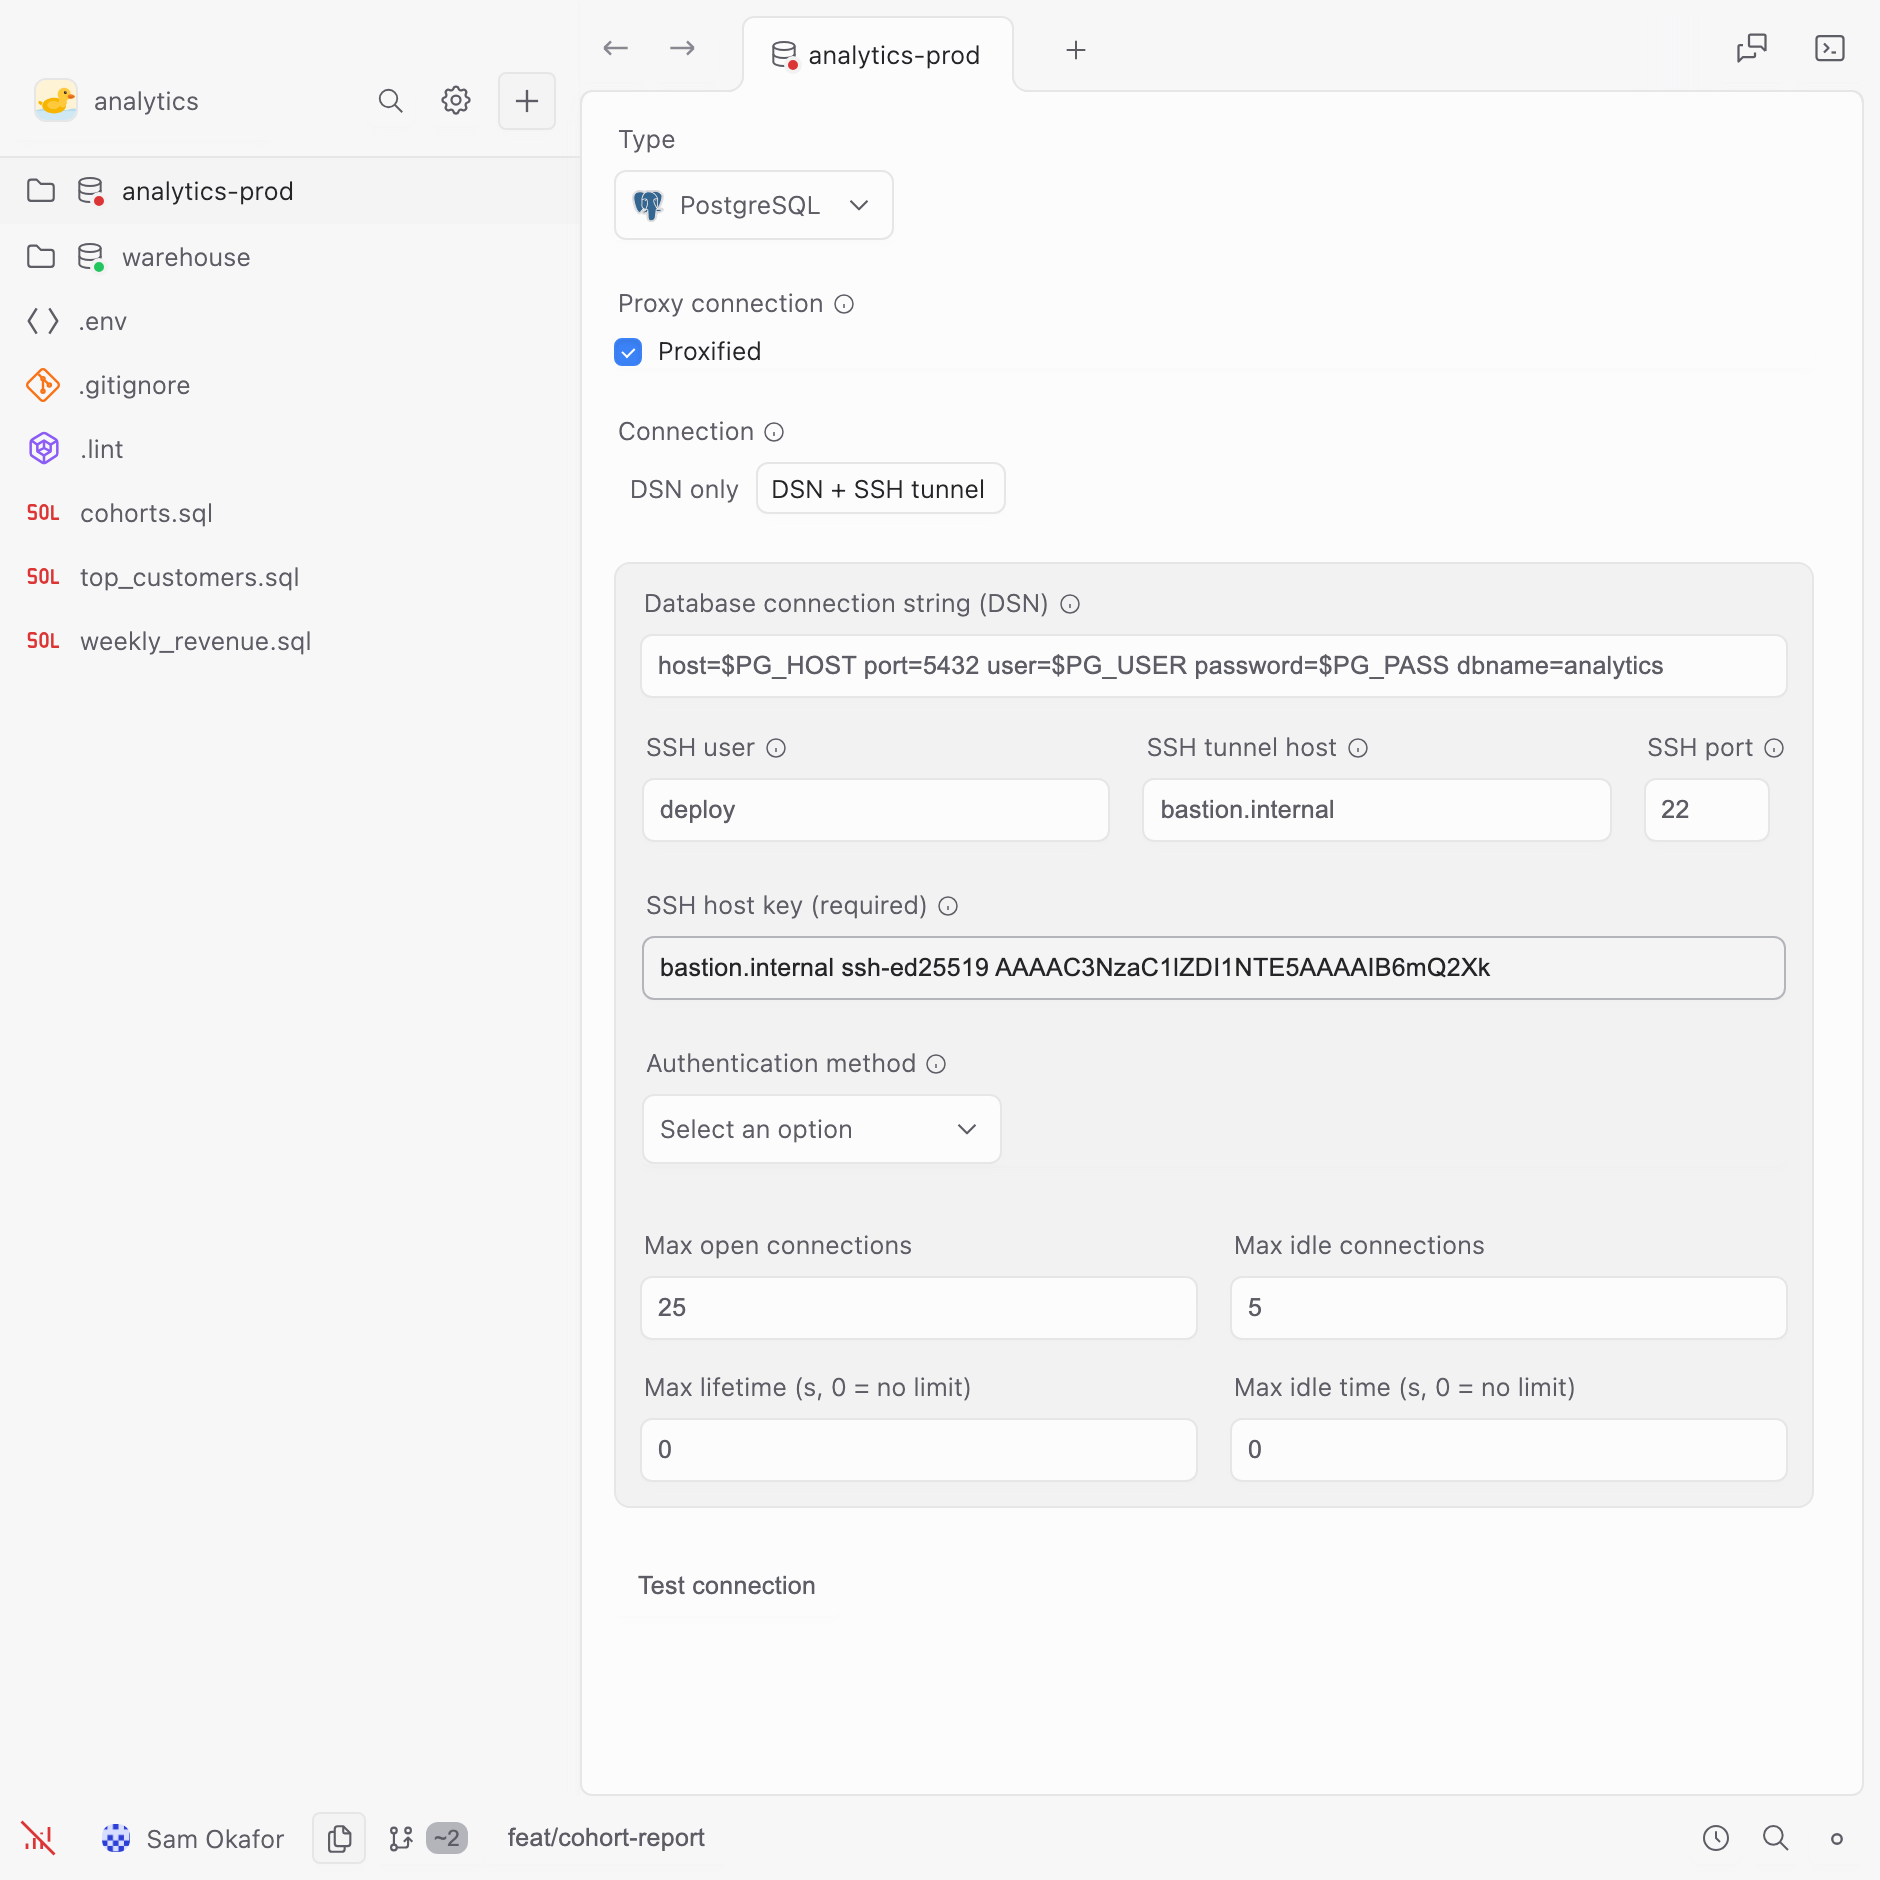The image size is (1880, 1880).
Task: Open the PostgreSQL type dropdown
Action: 754,205
